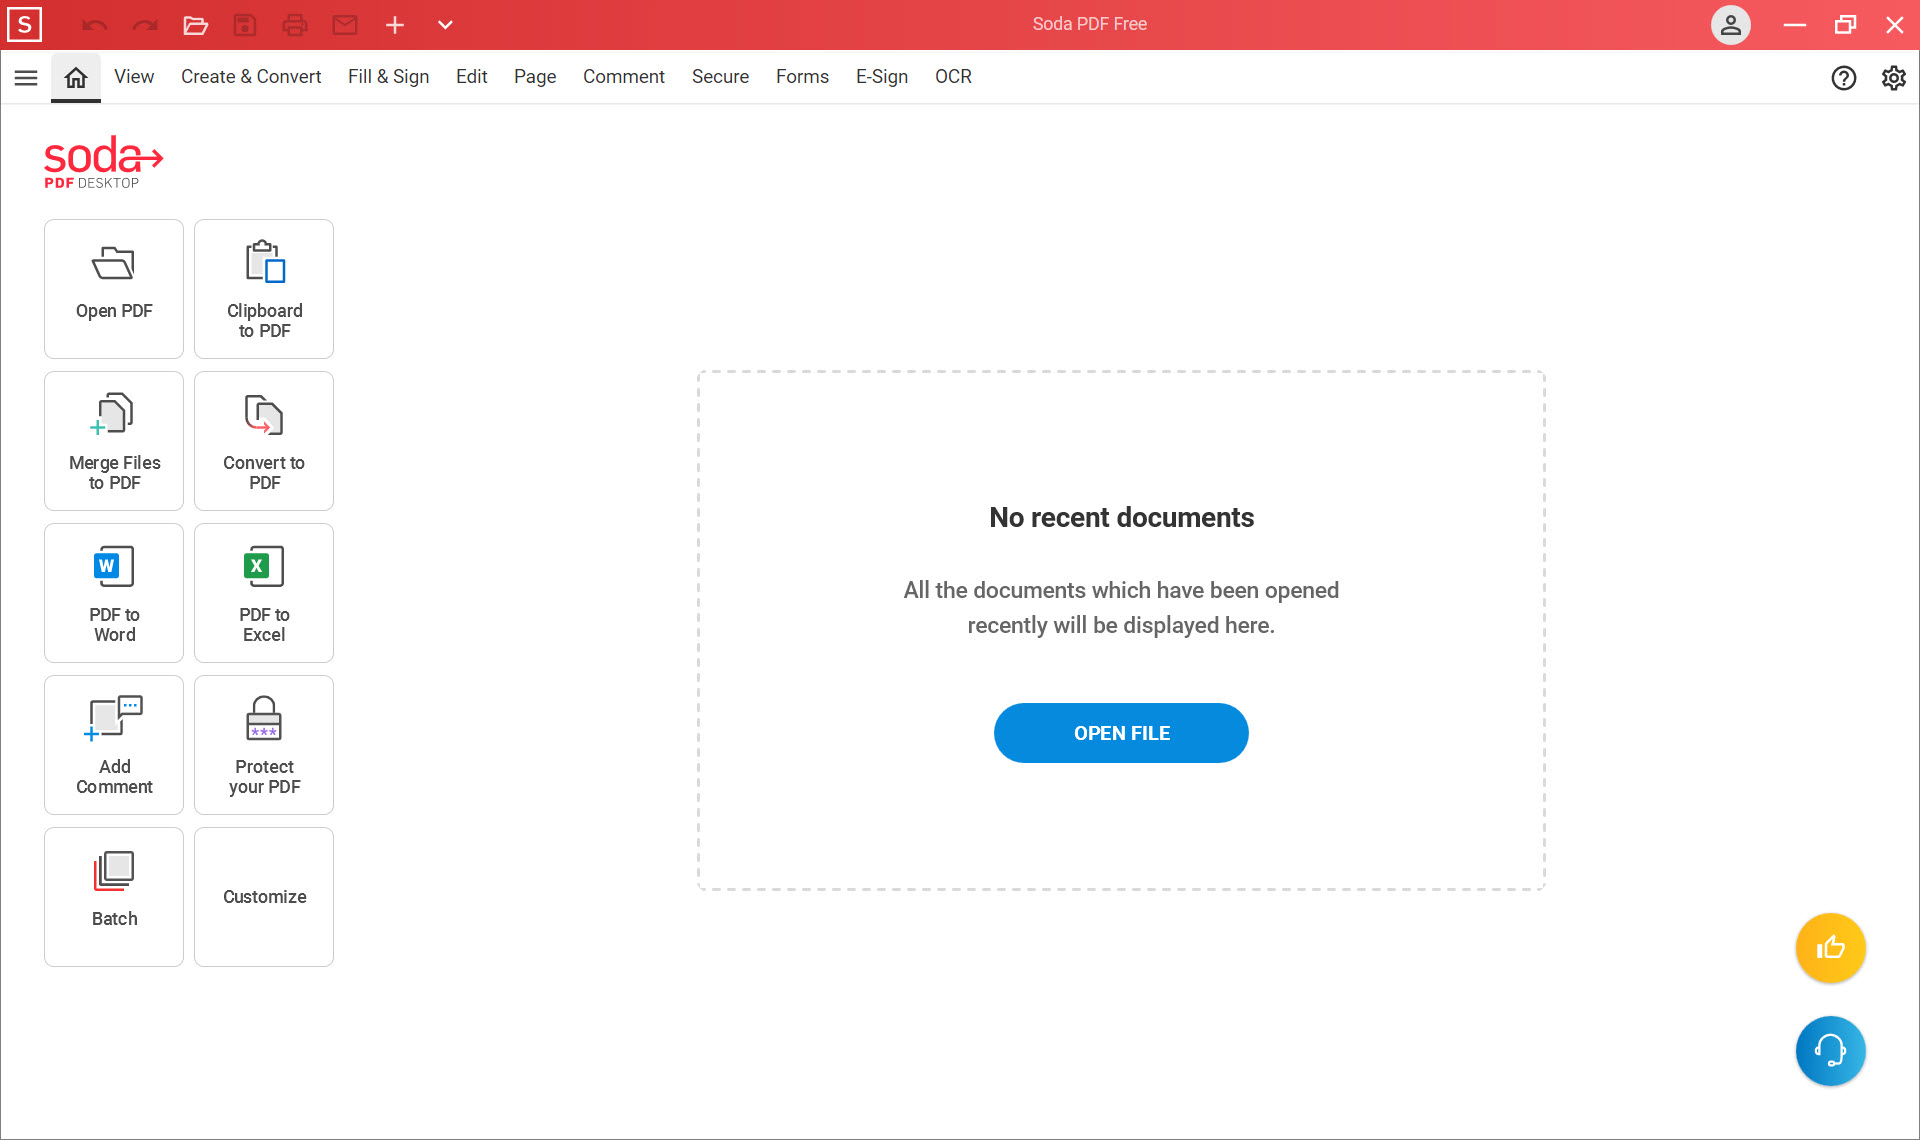Click the Merge Files to PDF tile
This screenshot has height=1140, width=1920.
tap(114, 441)
